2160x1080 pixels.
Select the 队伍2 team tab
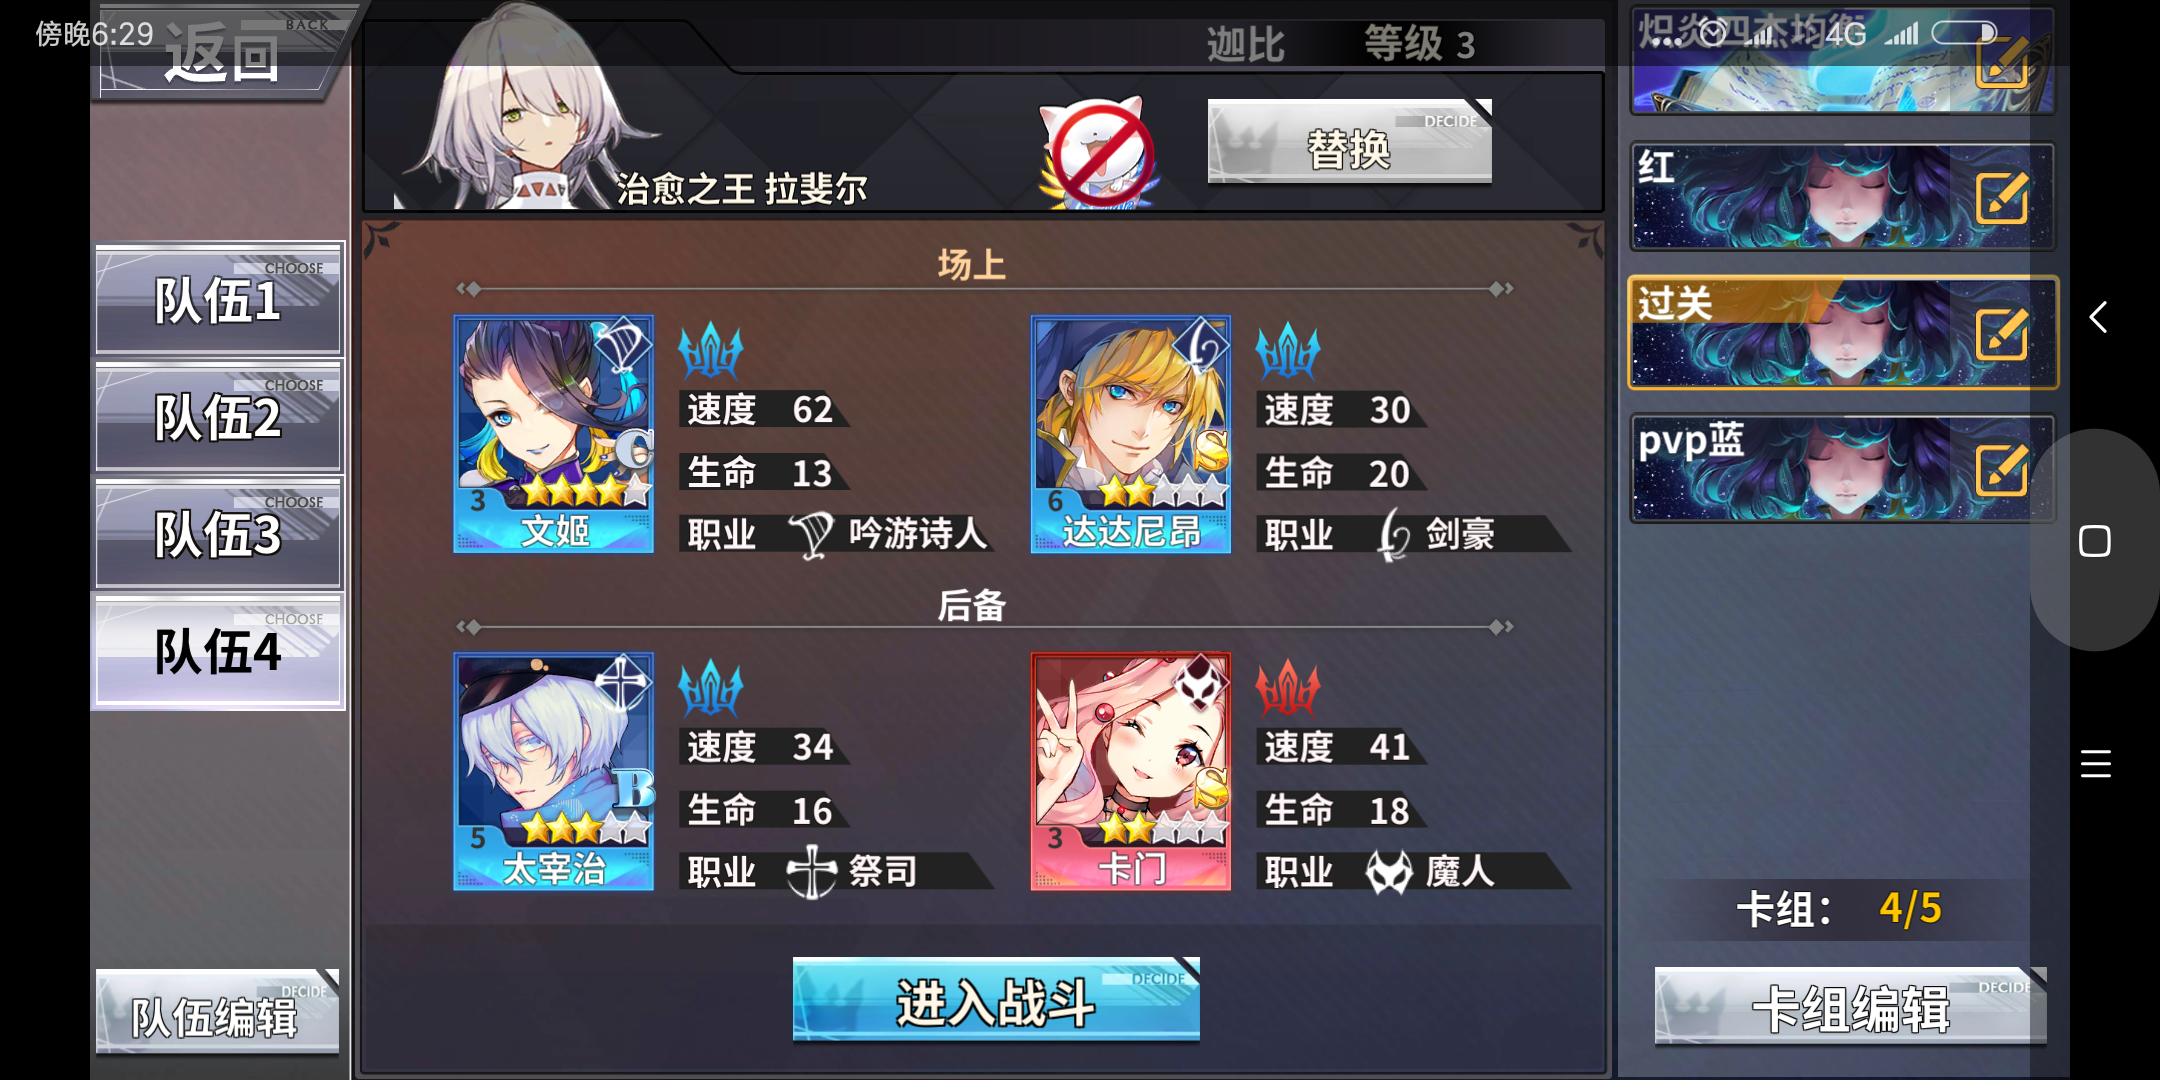click(x=219, y=416)
